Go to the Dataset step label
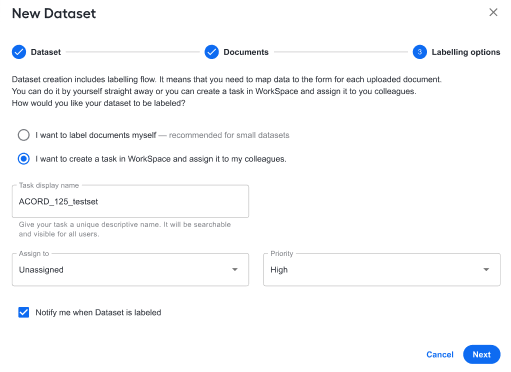Viewport: 511px width, 372px height. 46,52
